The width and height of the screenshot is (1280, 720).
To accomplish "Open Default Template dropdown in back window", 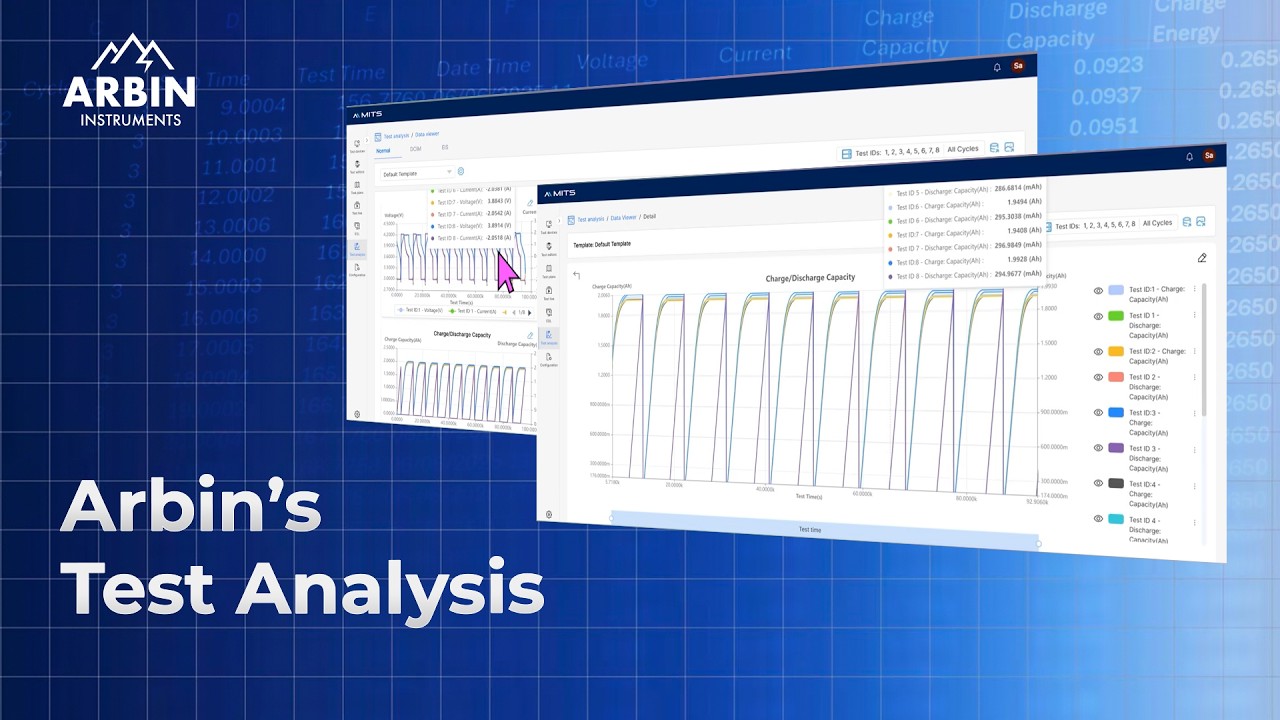I will click(x=417, y=173).
